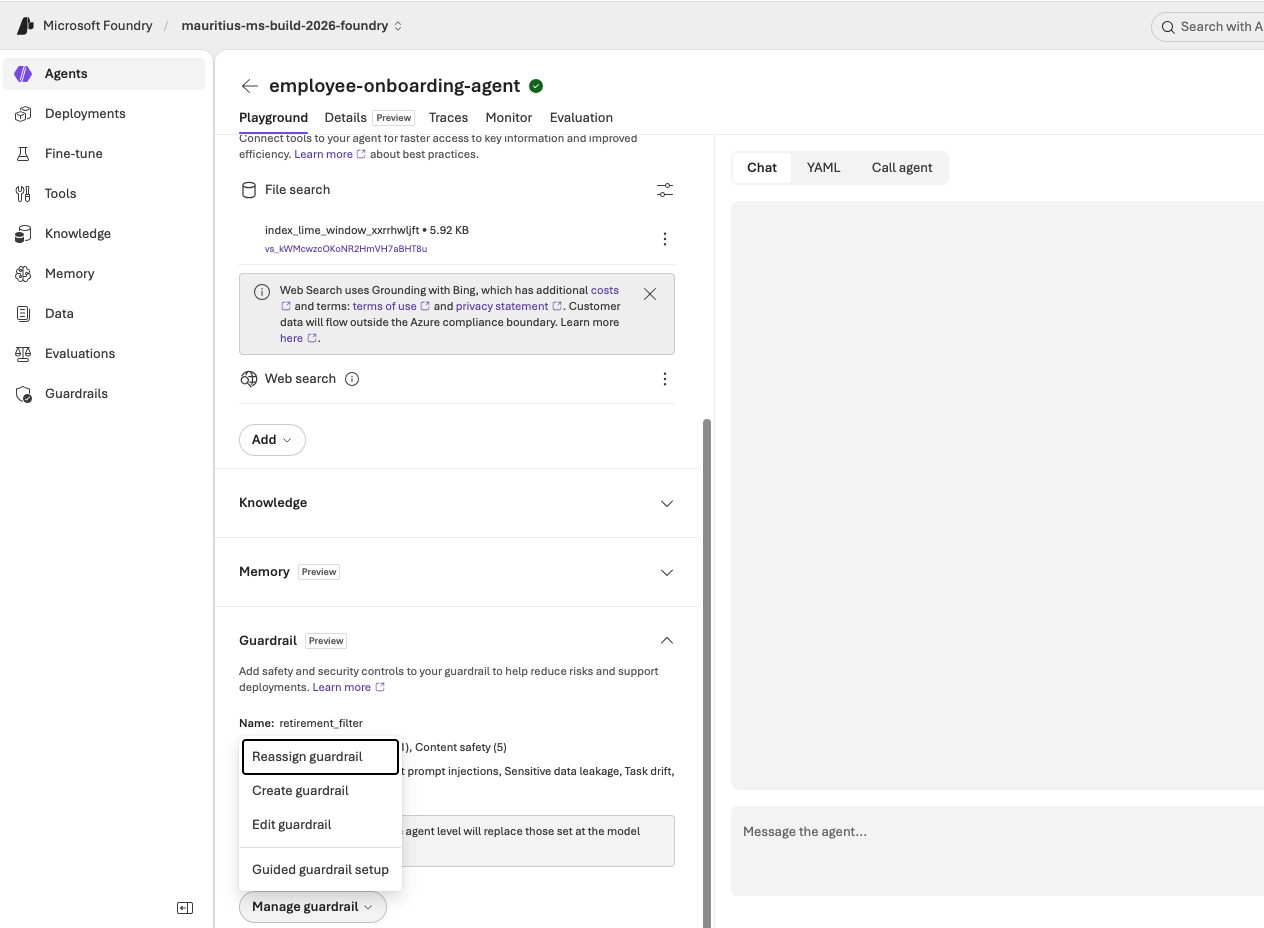Click the back arrow beside agent name
Viewport: 1264px width, 928px height.
pos(250,86)
